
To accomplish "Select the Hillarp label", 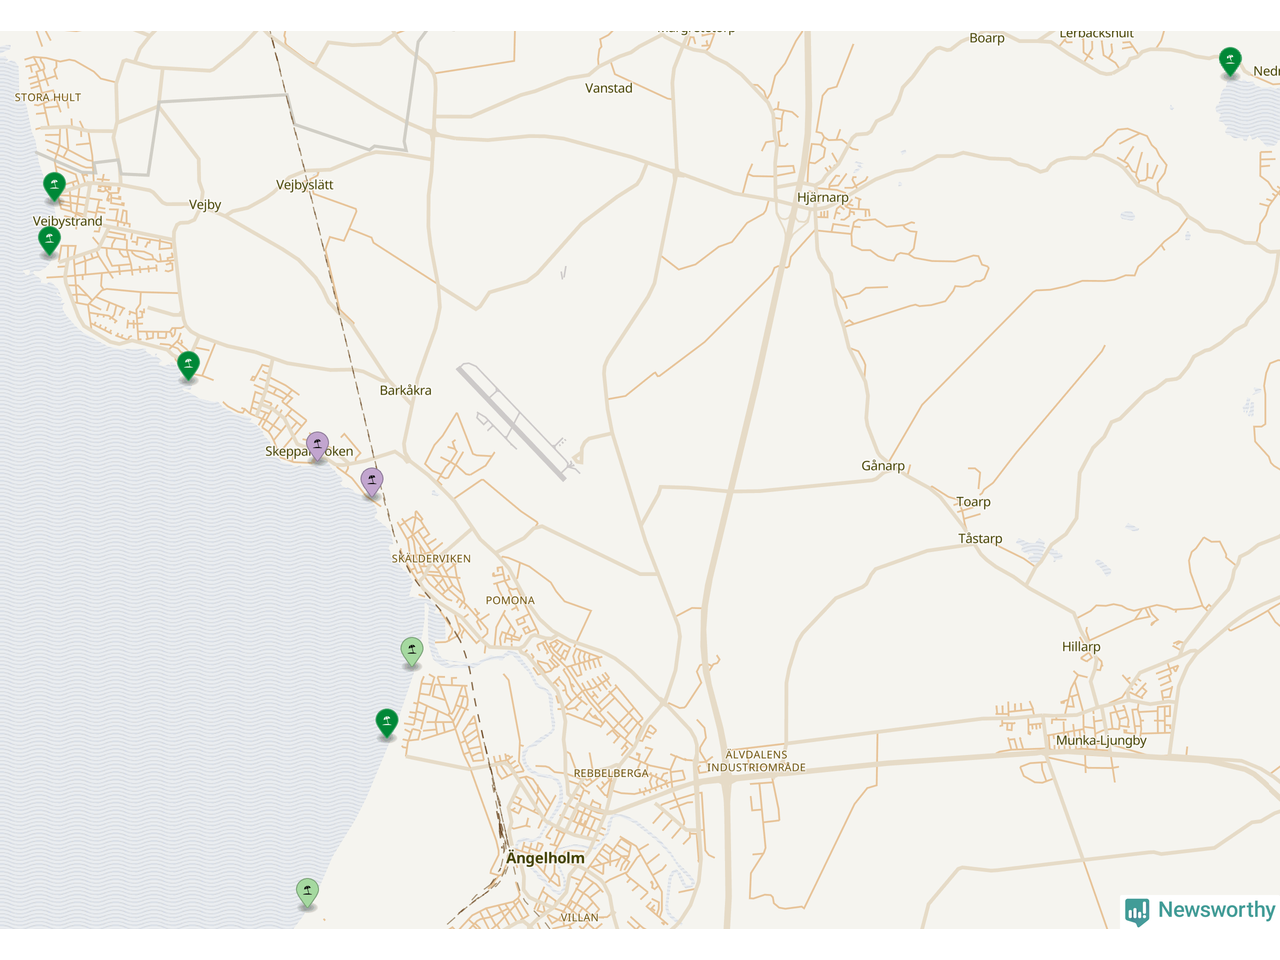I will (x=1081, y=647).
